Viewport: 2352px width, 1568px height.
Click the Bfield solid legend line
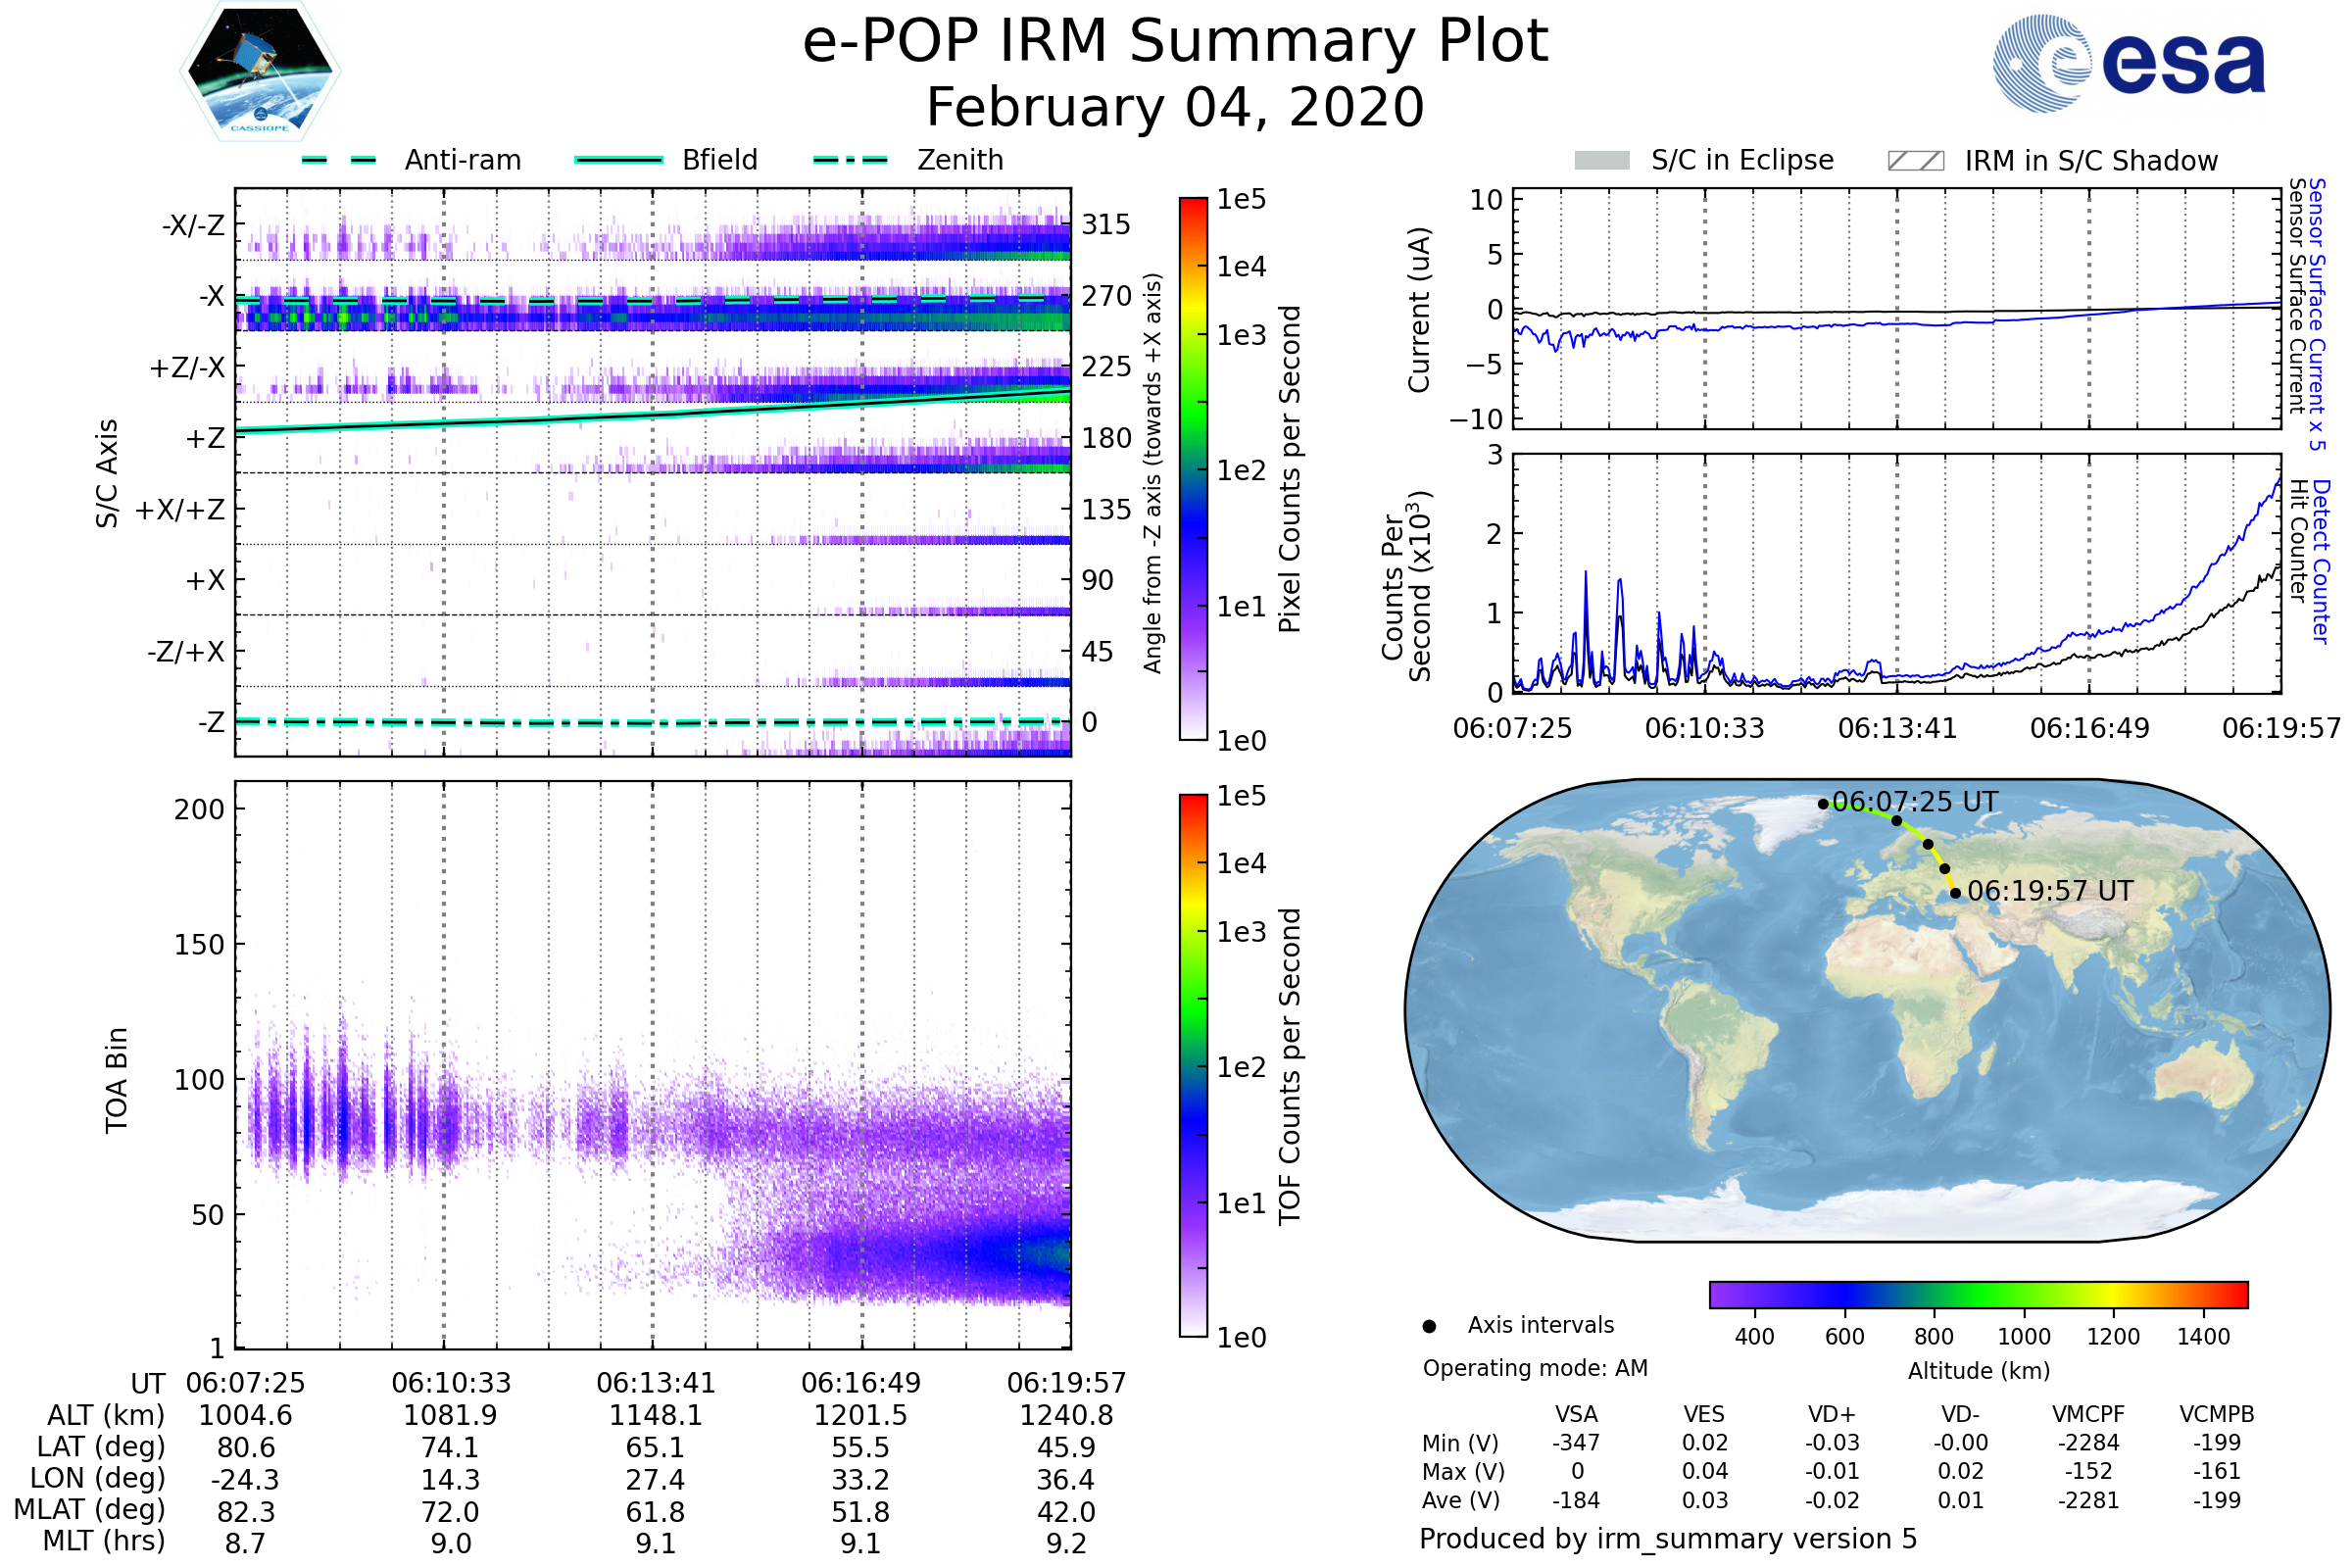click(618, 160)
